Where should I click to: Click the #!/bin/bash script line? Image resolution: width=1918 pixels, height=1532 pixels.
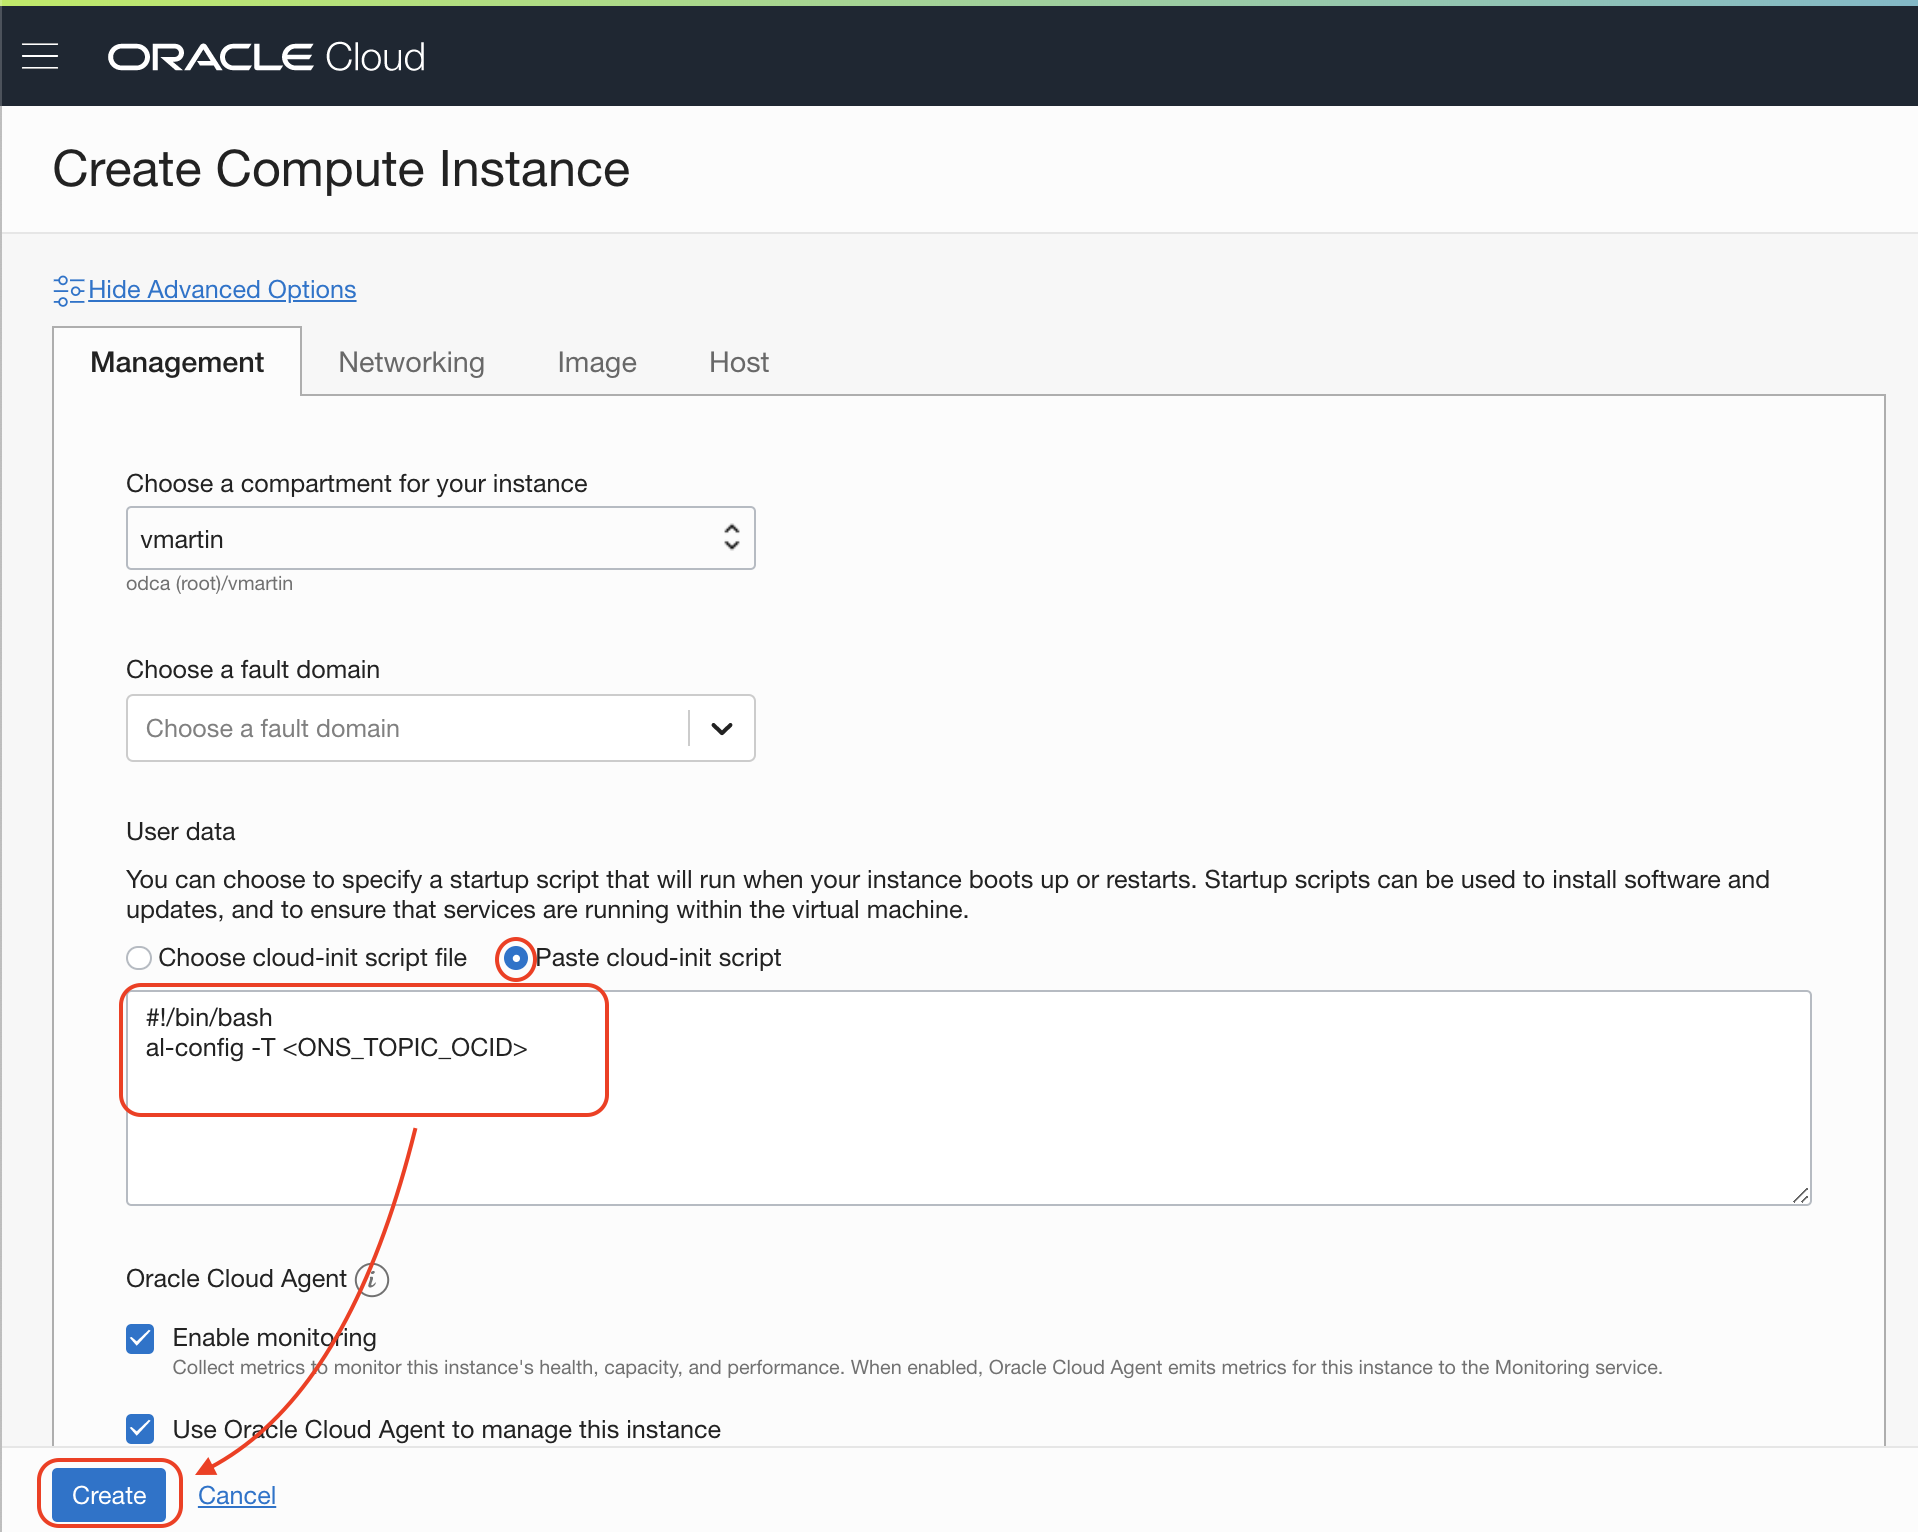tap(209, 1017)
